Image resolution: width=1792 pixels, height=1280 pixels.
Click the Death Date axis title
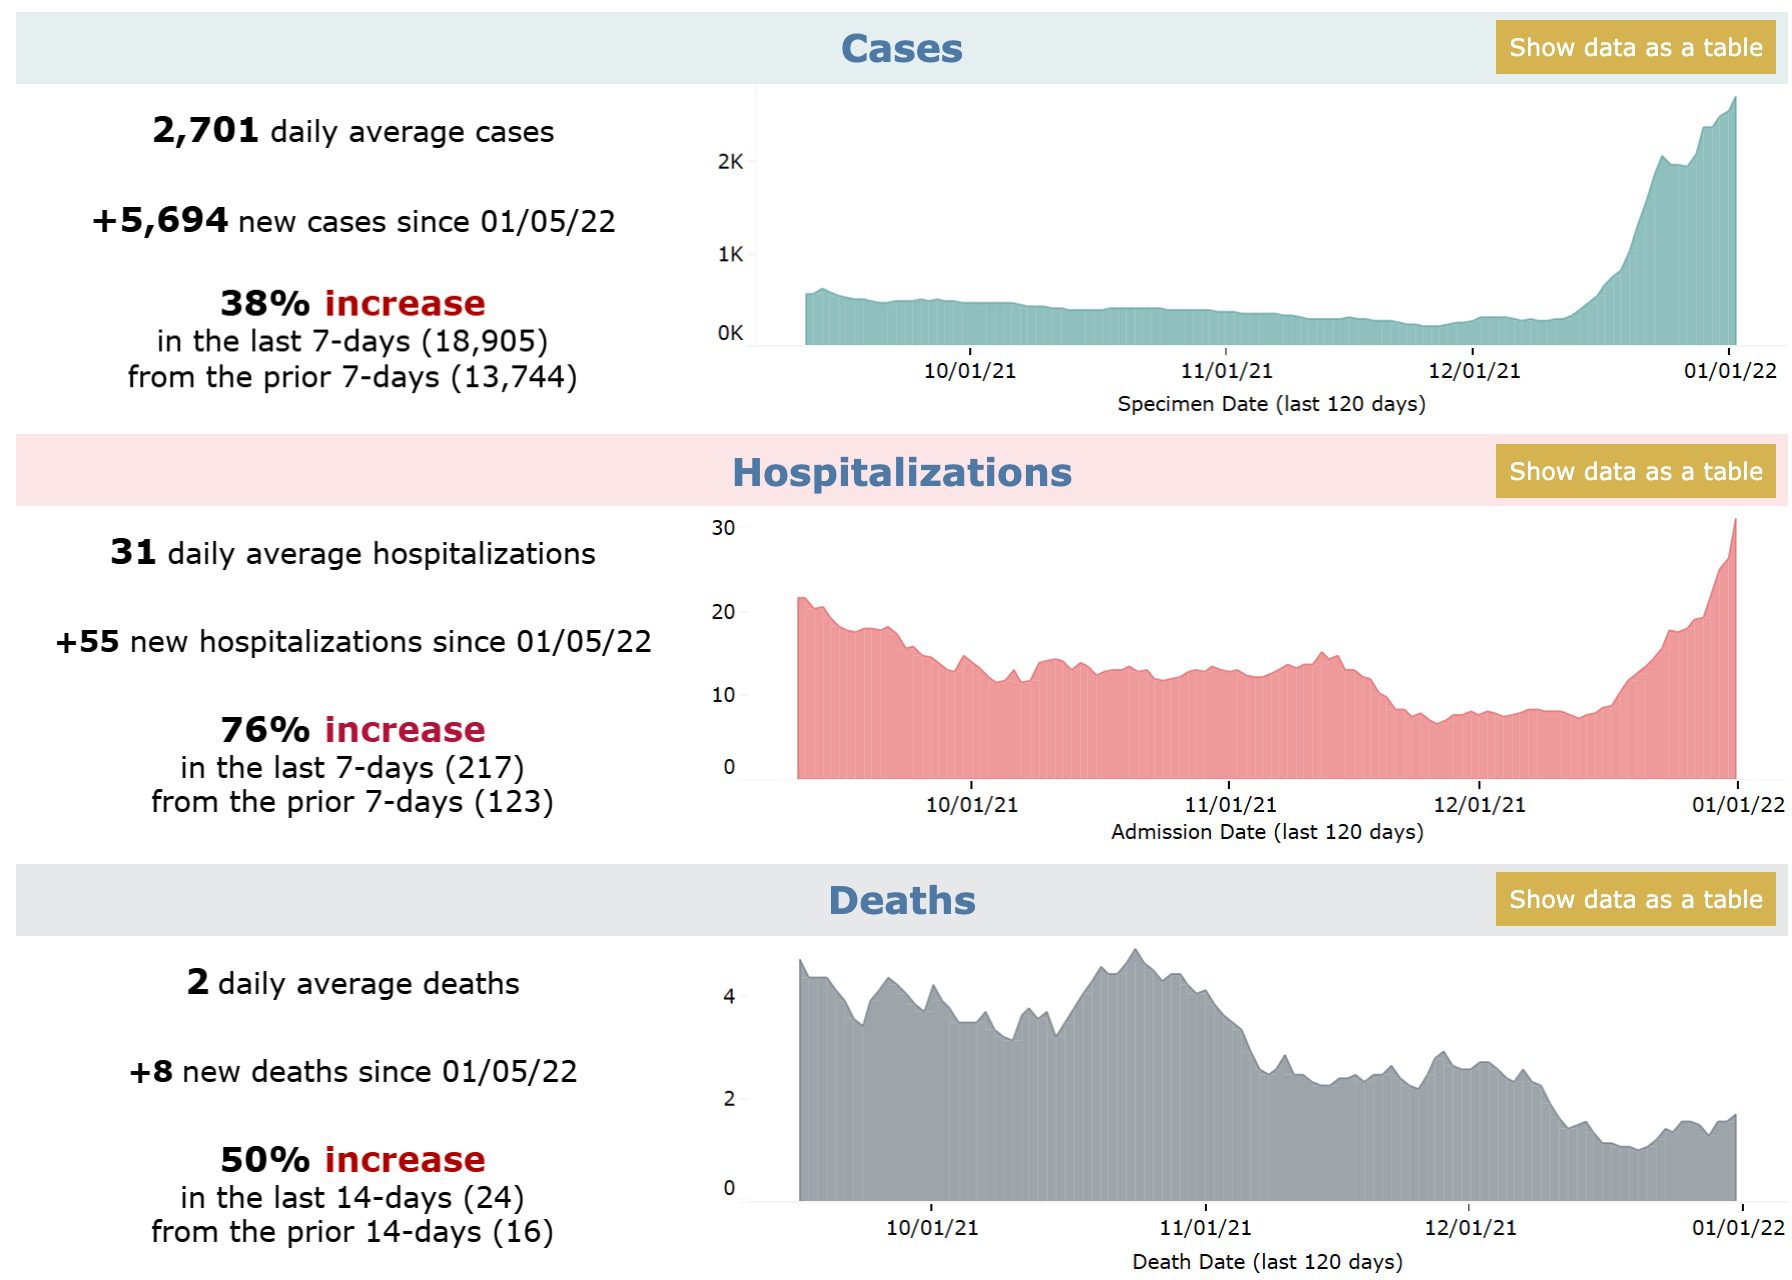[1267, 1262]
